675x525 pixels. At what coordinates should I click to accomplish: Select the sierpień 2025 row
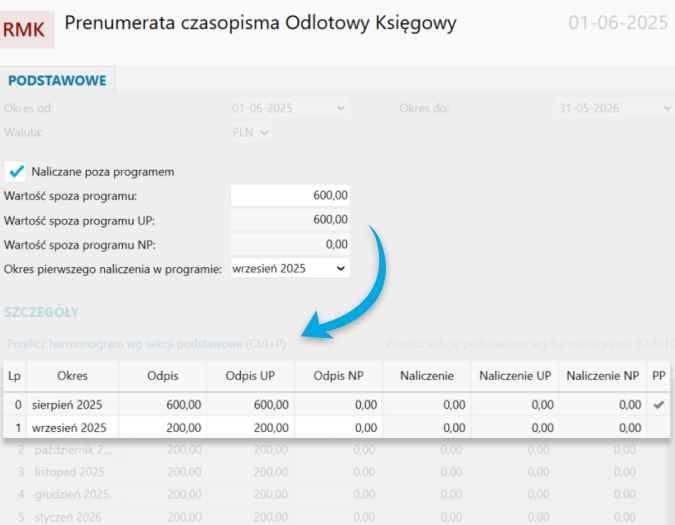(x=72, y=404)
